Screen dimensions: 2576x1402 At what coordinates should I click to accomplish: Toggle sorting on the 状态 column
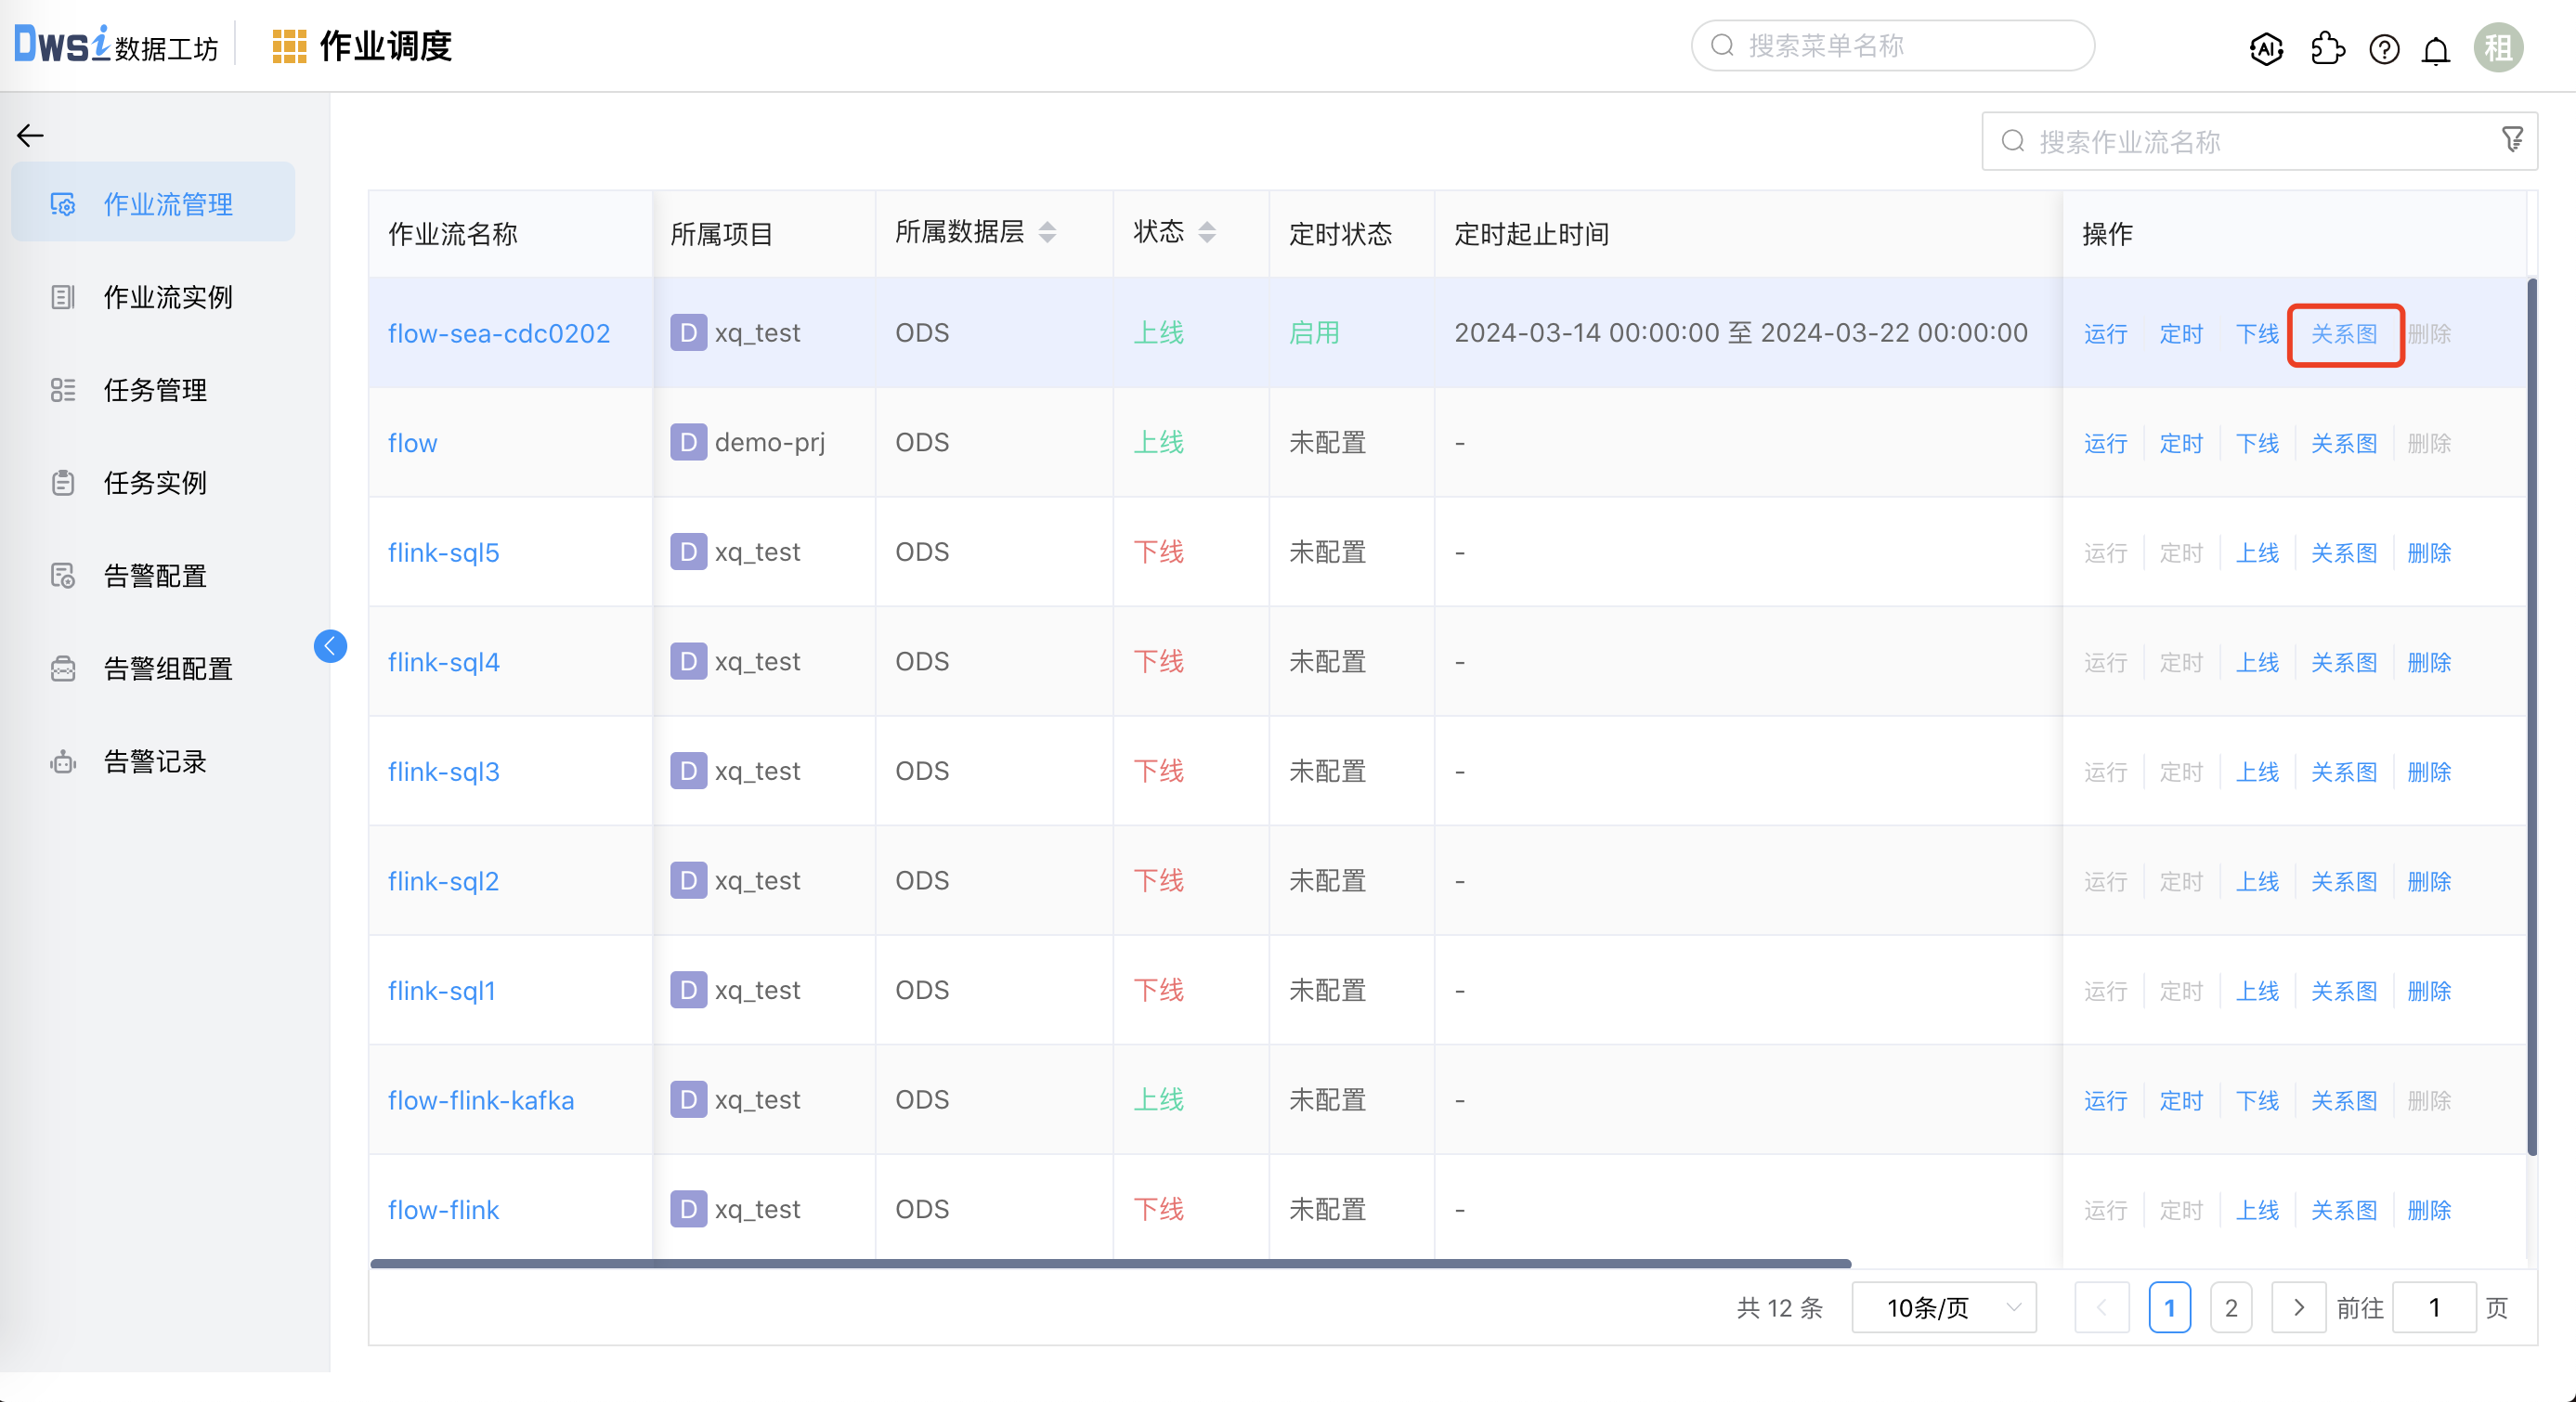(x=1208, y=233)
